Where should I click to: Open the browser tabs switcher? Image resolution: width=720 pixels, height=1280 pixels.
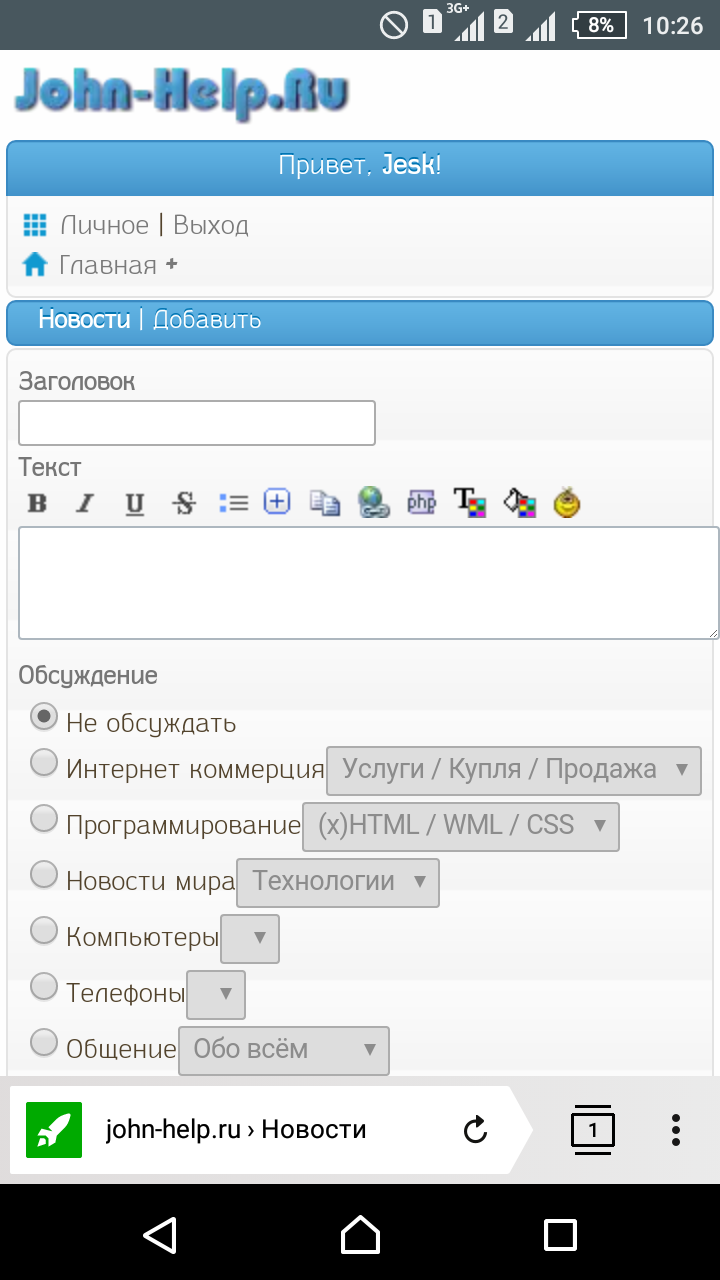click(x=593, y=1130)
